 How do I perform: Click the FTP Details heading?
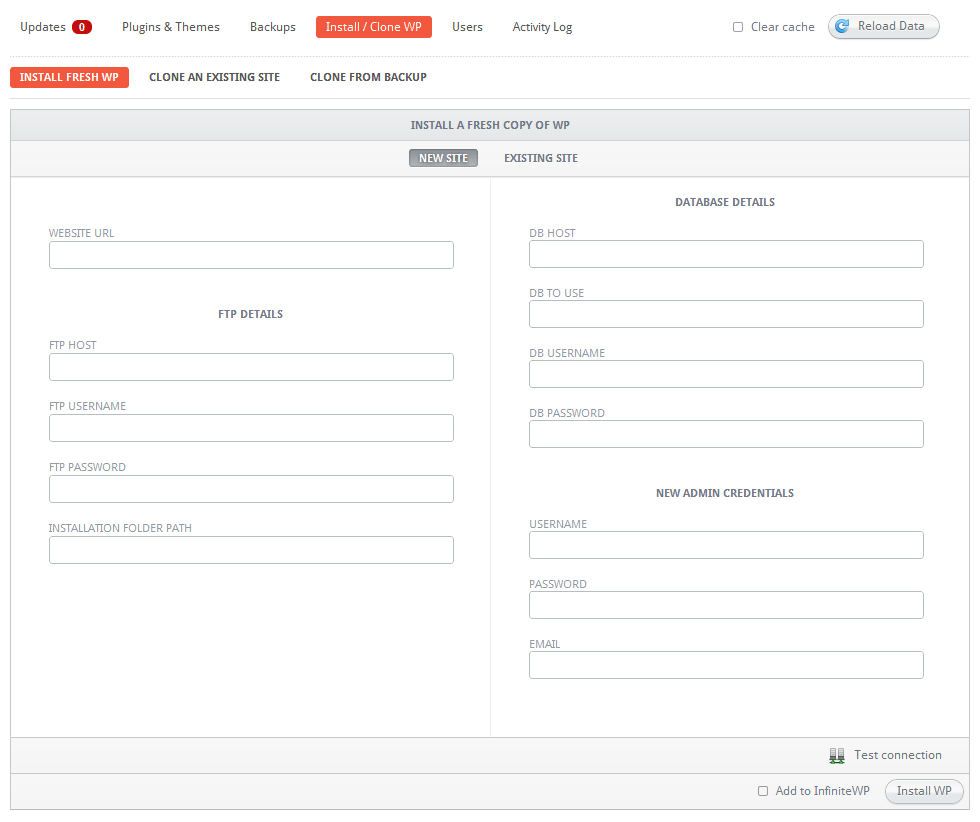tap(251, 314)
